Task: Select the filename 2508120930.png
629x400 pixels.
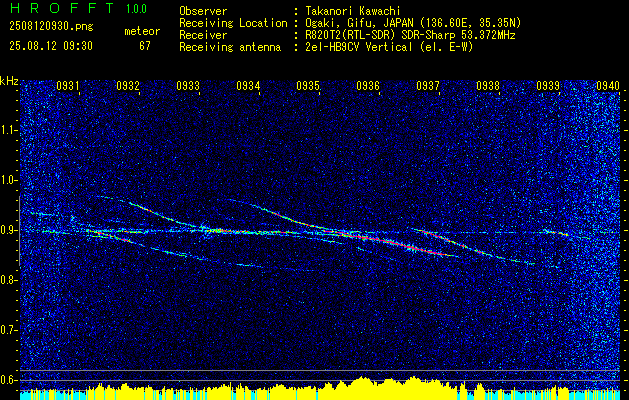Action: [x=51, y=27]
